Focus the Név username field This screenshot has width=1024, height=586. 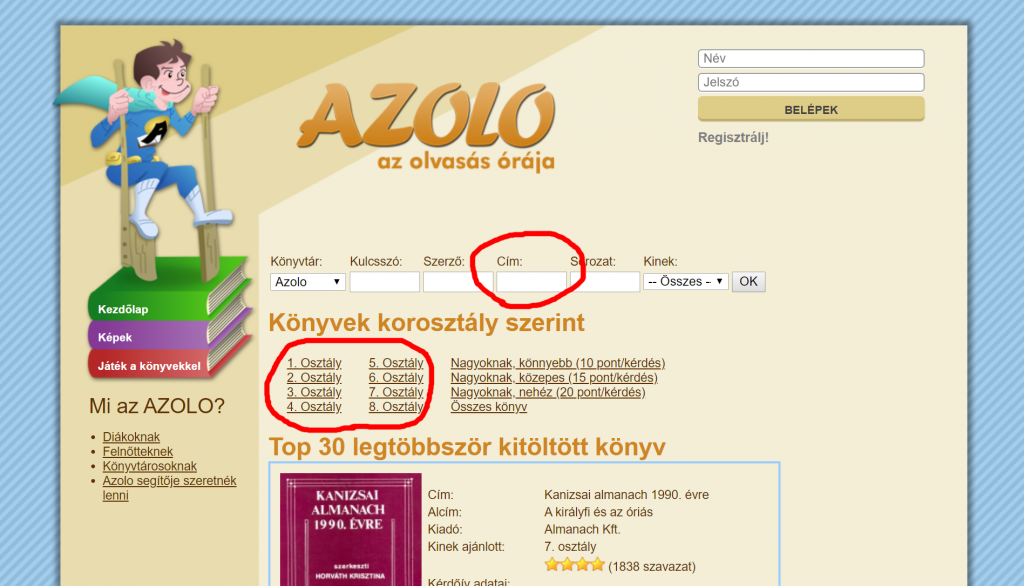click(811, 58)
